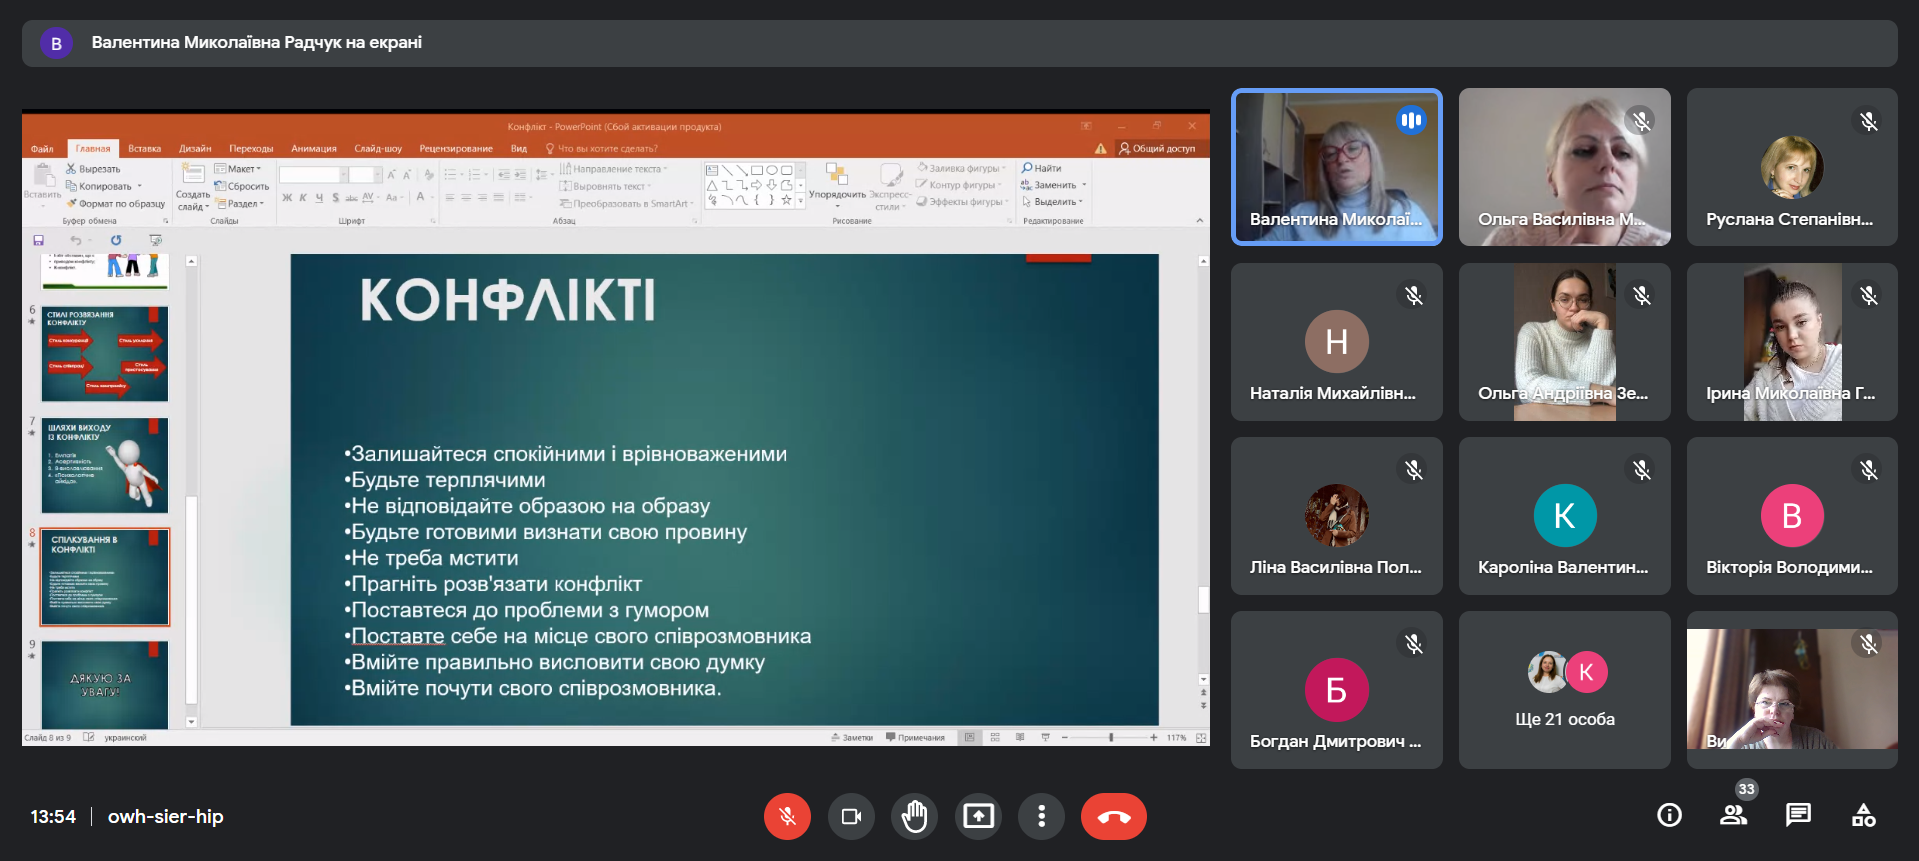Image resolution: width=1919 pixels, height=861 pixels.
Task: Click the Примечания comments button
Action: pos(915,738)
